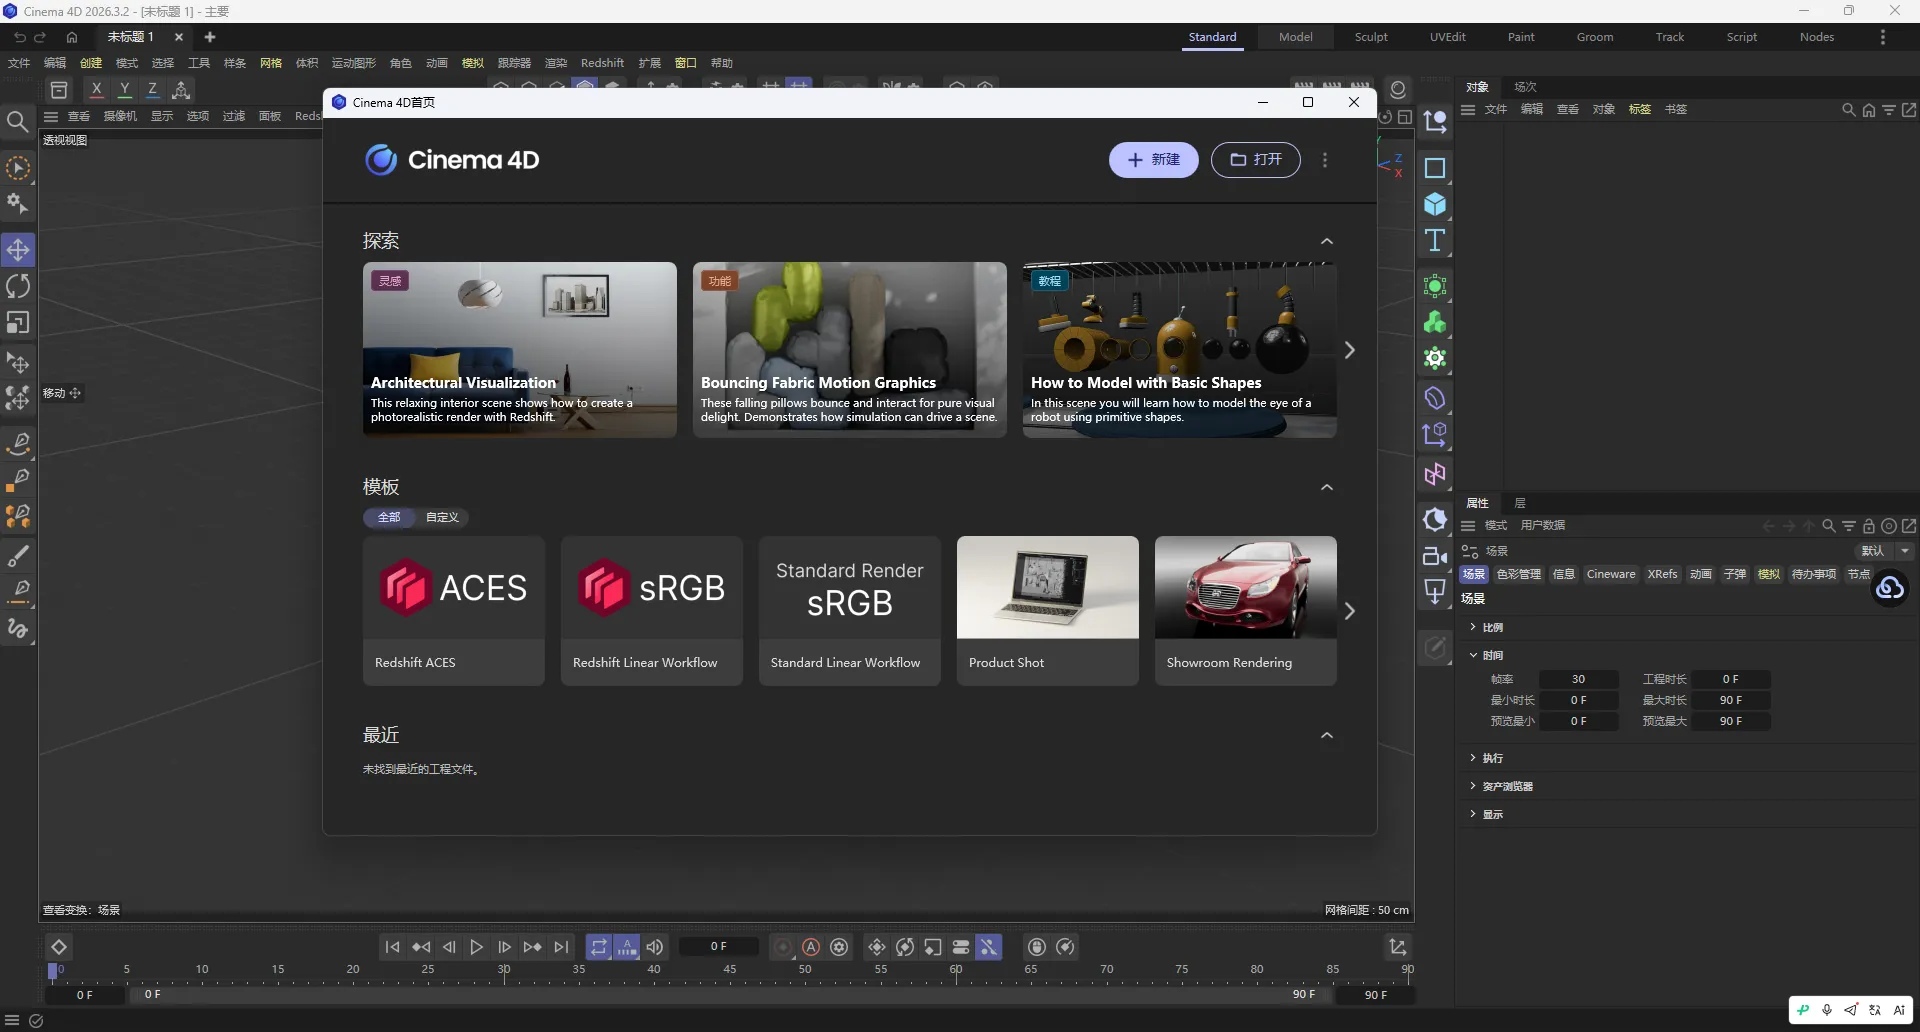This screenshot has height=1032, width=1920.
Task: Expand the 比例 group in attributes
Action: point(1473,627)
